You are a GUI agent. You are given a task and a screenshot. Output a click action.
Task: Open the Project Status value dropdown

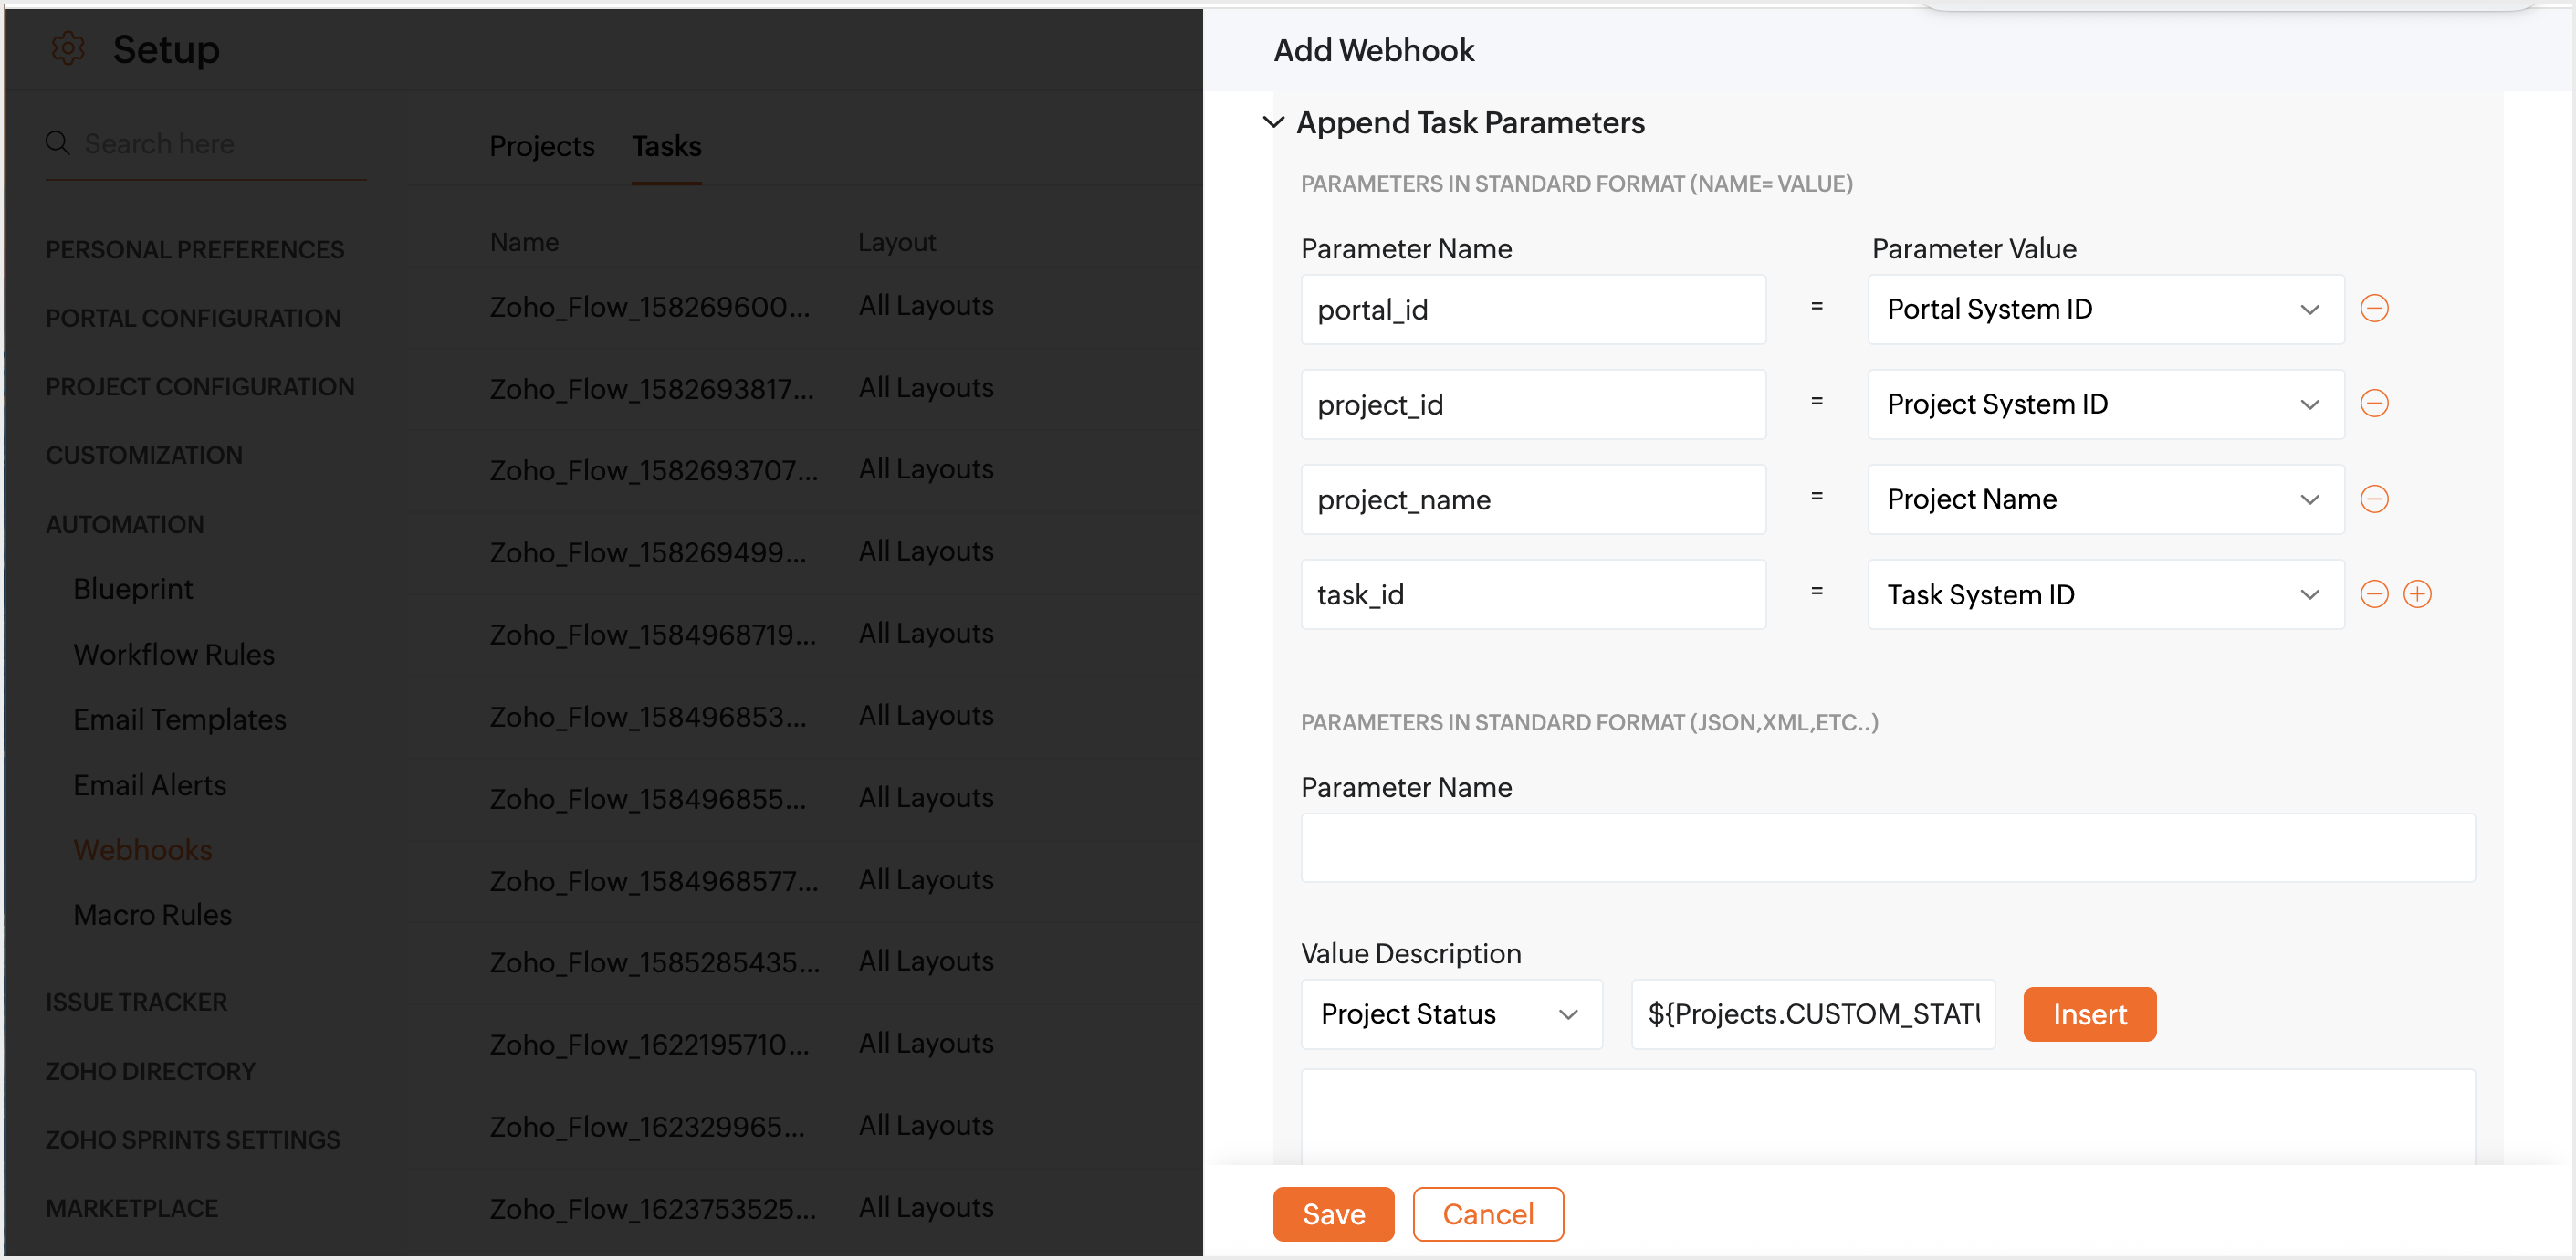[x=1450, y=1013]
